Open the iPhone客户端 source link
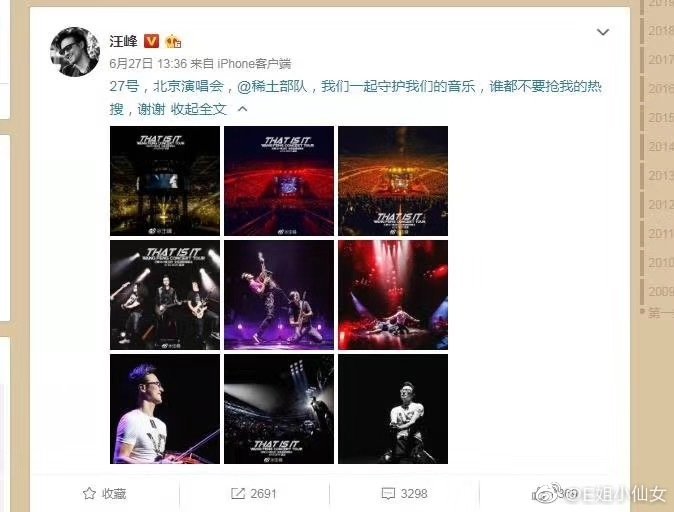The height and width of the screenshot is (512, 674). pos(254,64)
